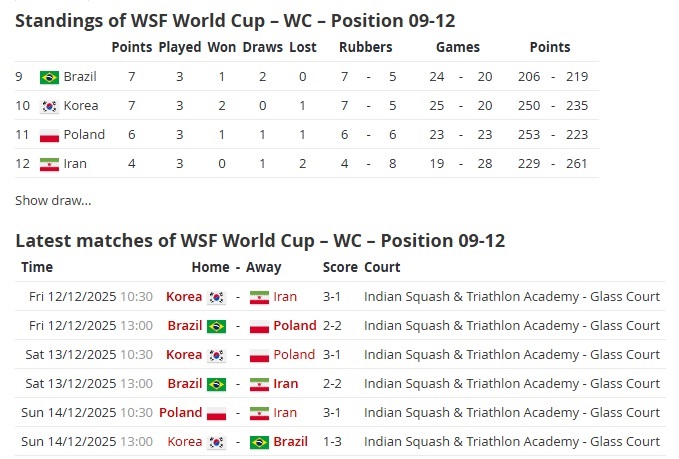Click the Court column header in latest matches
This screenshot has height=459, width=679.
pos(382,267)
